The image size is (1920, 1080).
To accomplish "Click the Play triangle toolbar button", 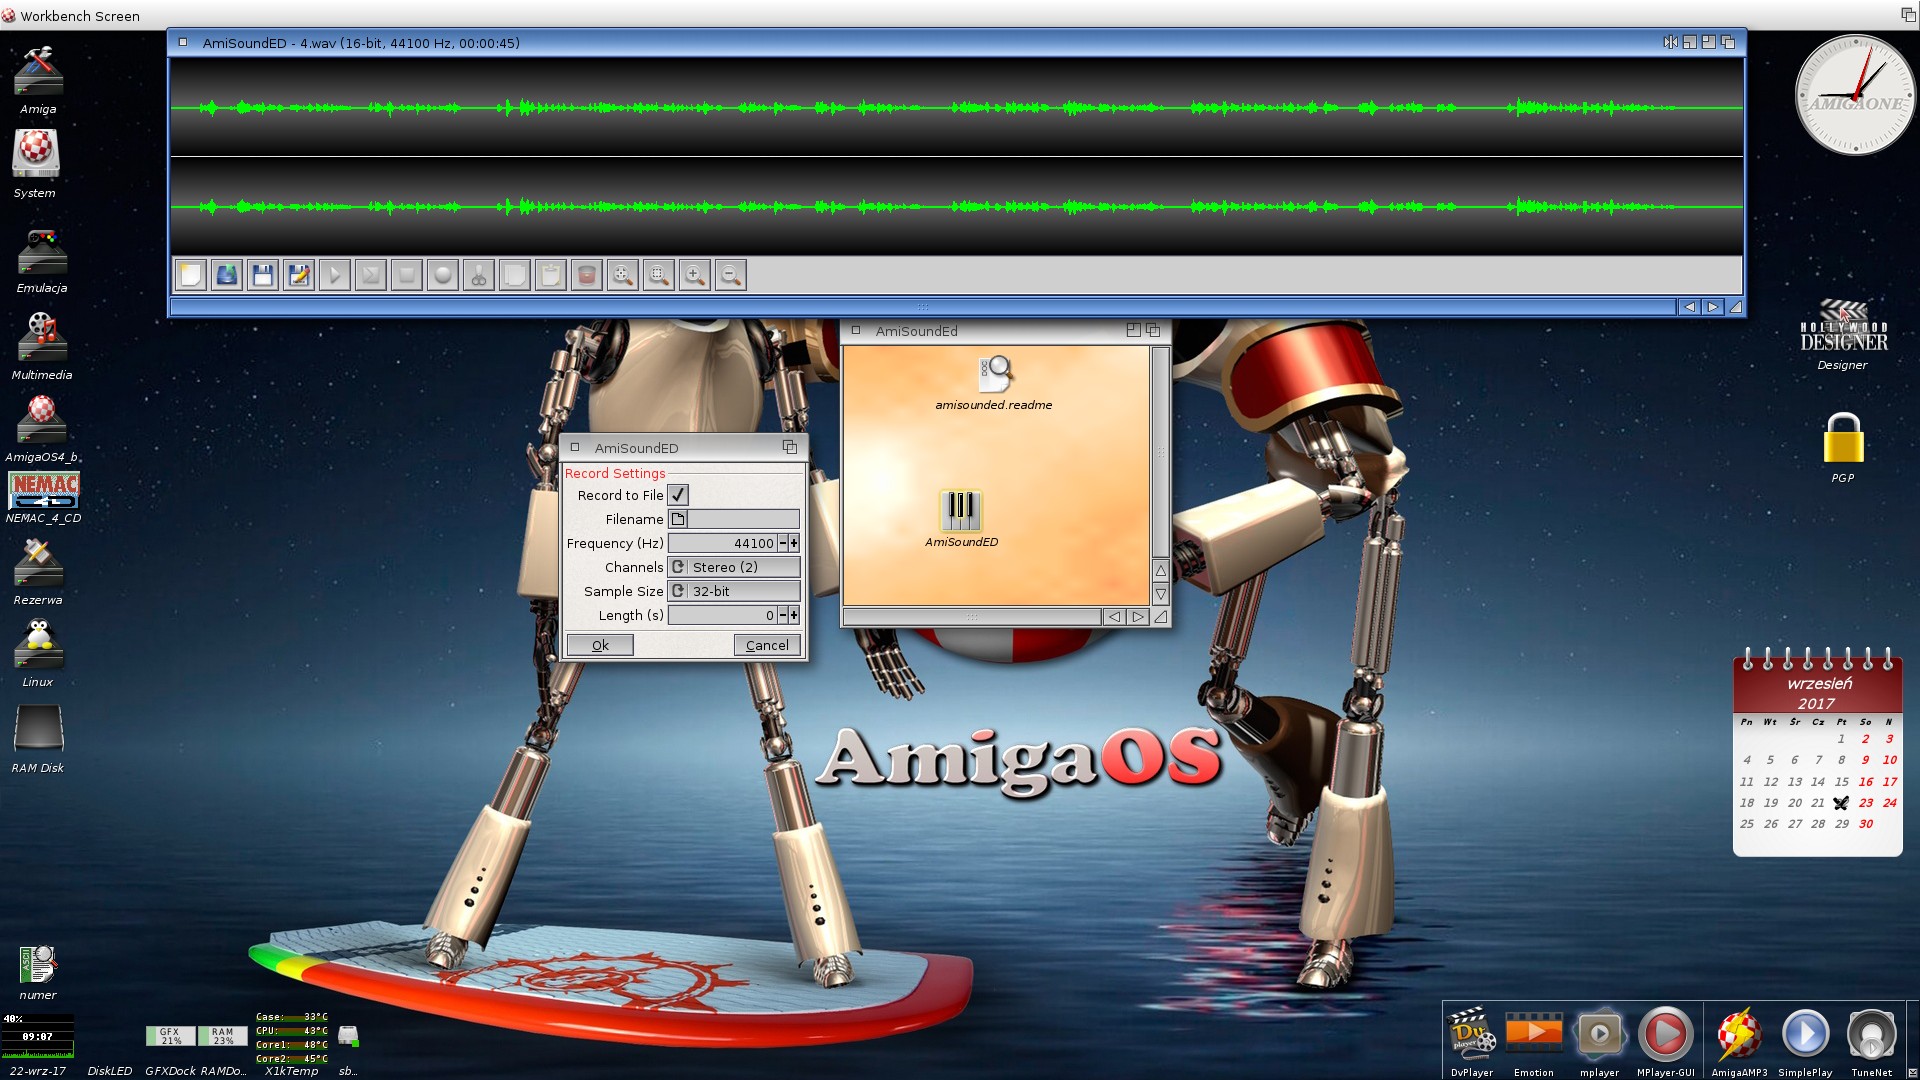I will pyautogui.click(x=335, y=275).
